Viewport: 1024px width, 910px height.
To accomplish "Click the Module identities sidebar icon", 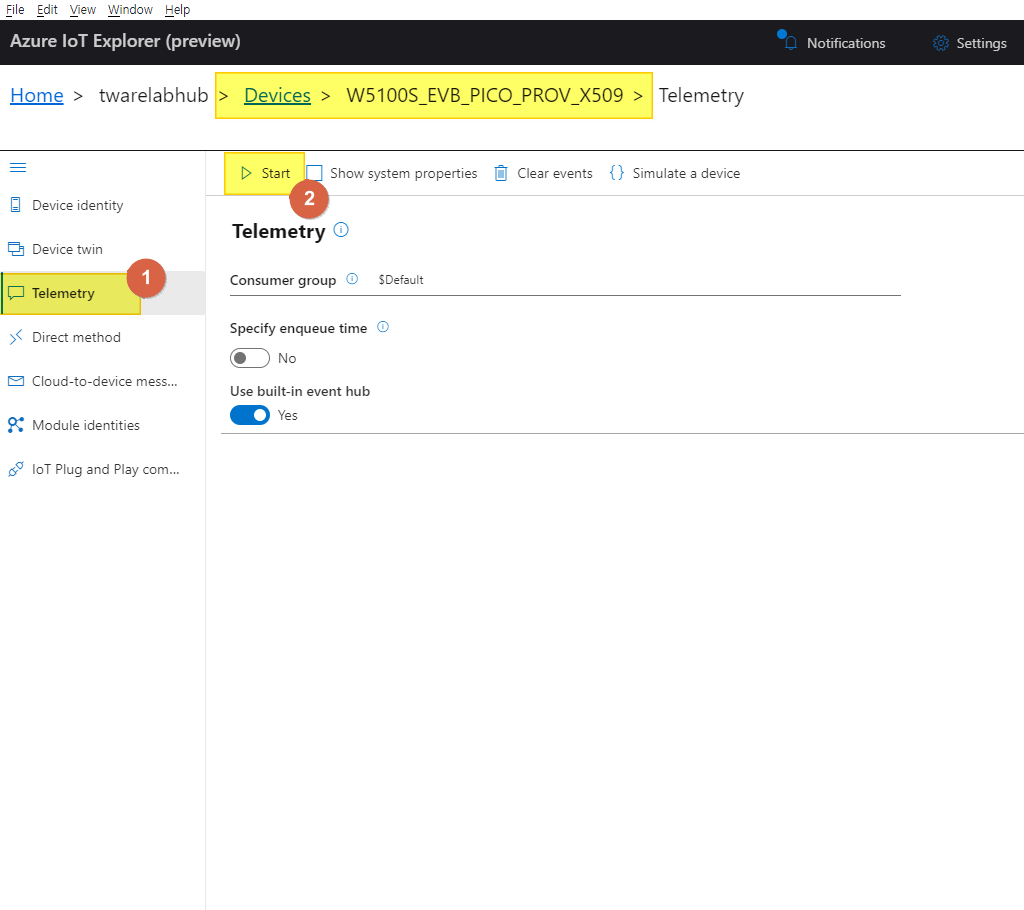I will (x=16, y=425).
